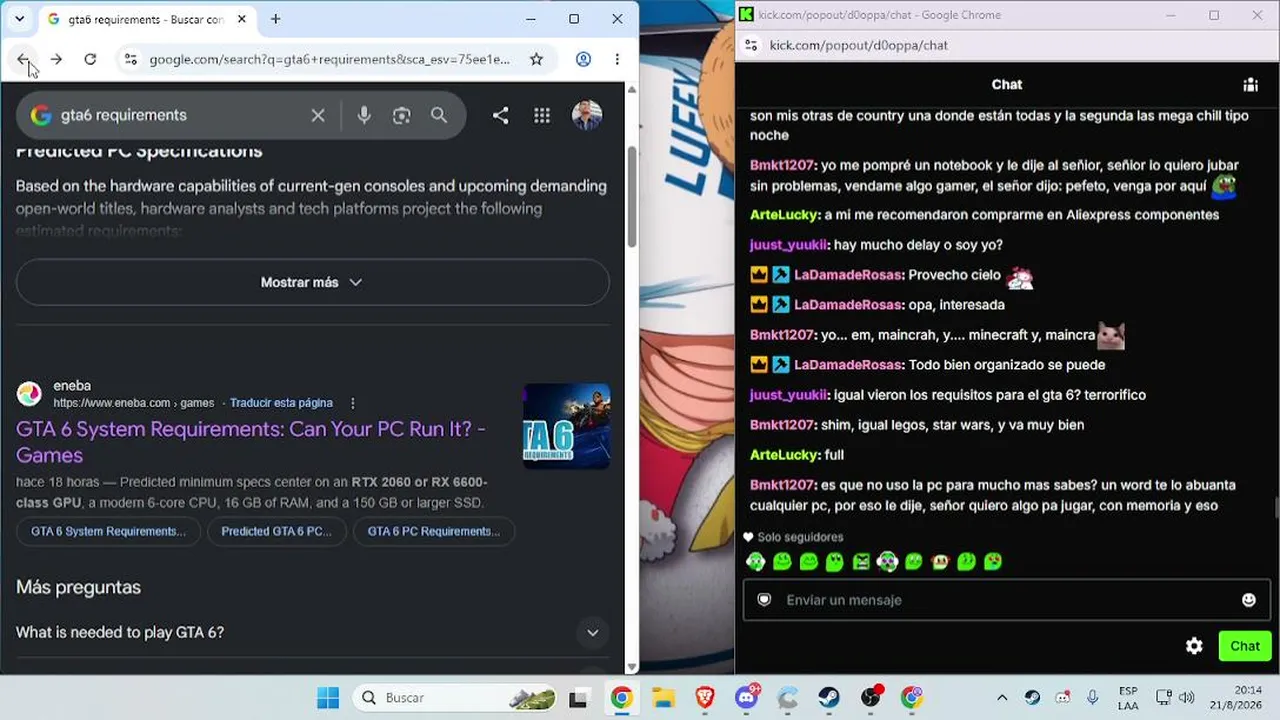Switch to OBS Studio on the taskbar
Image resolution: width=1280 pixels, height=720 pixels.
coord(871,698)
